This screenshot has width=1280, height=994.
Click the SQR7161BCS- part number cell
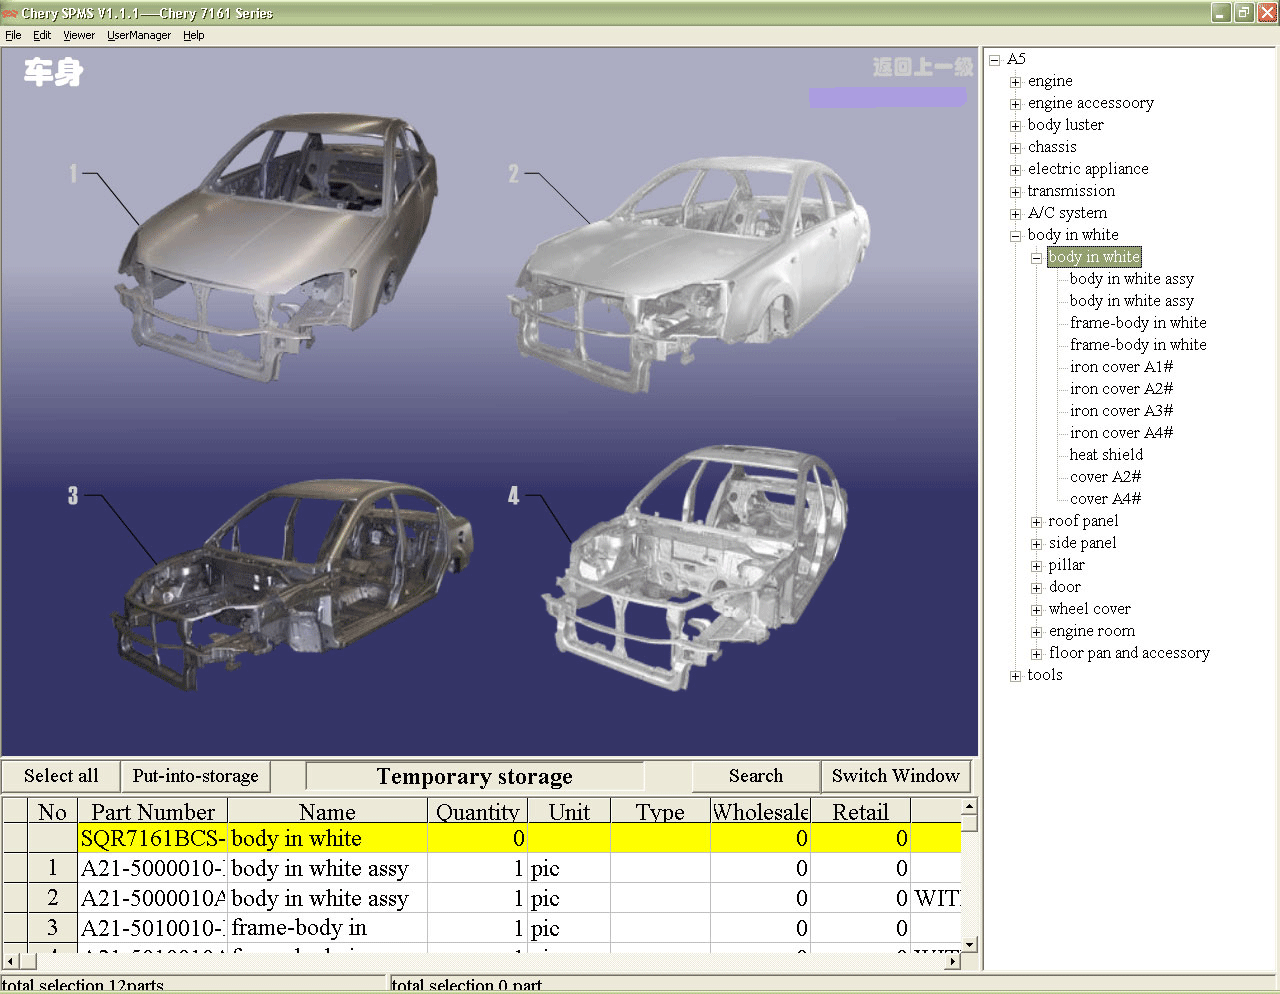pos(153,839)
